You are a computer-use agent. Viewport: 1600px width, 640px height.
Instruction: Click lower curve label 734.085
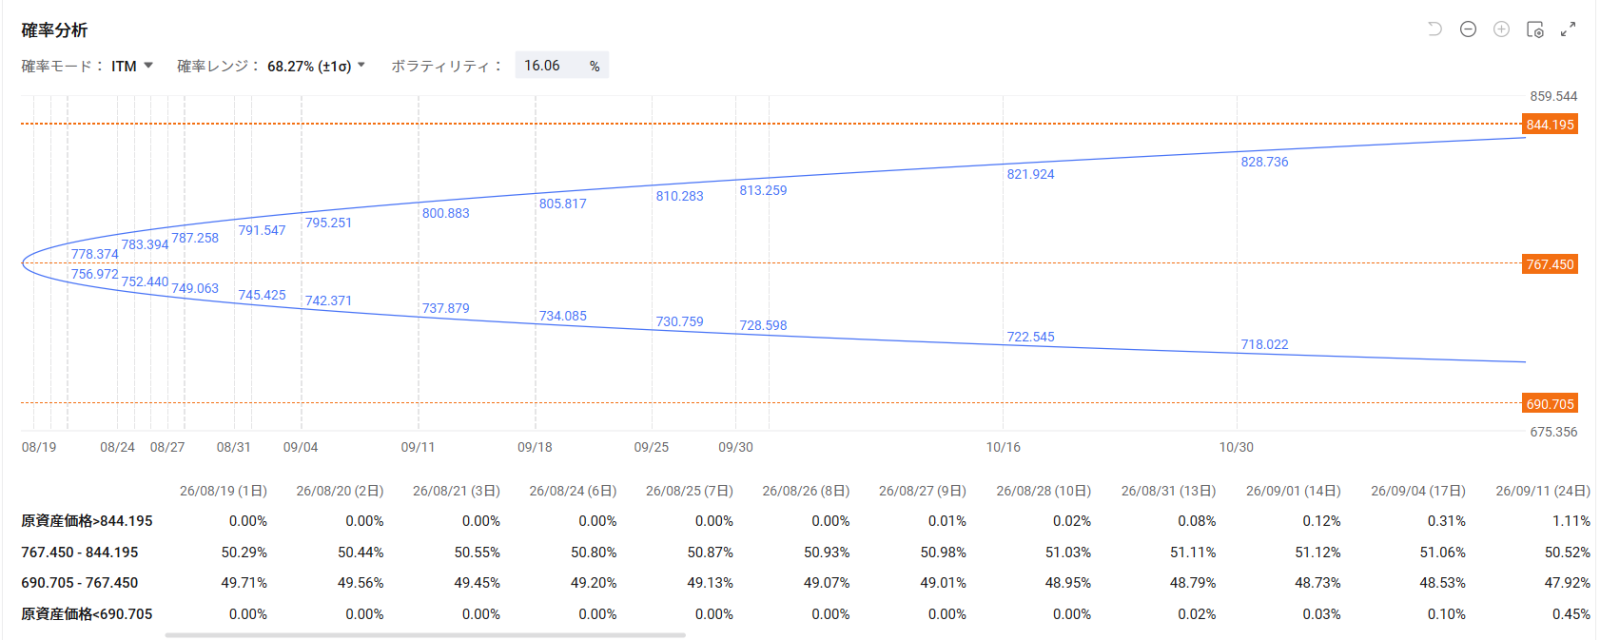pyautogui.click(x=563, y=316)
